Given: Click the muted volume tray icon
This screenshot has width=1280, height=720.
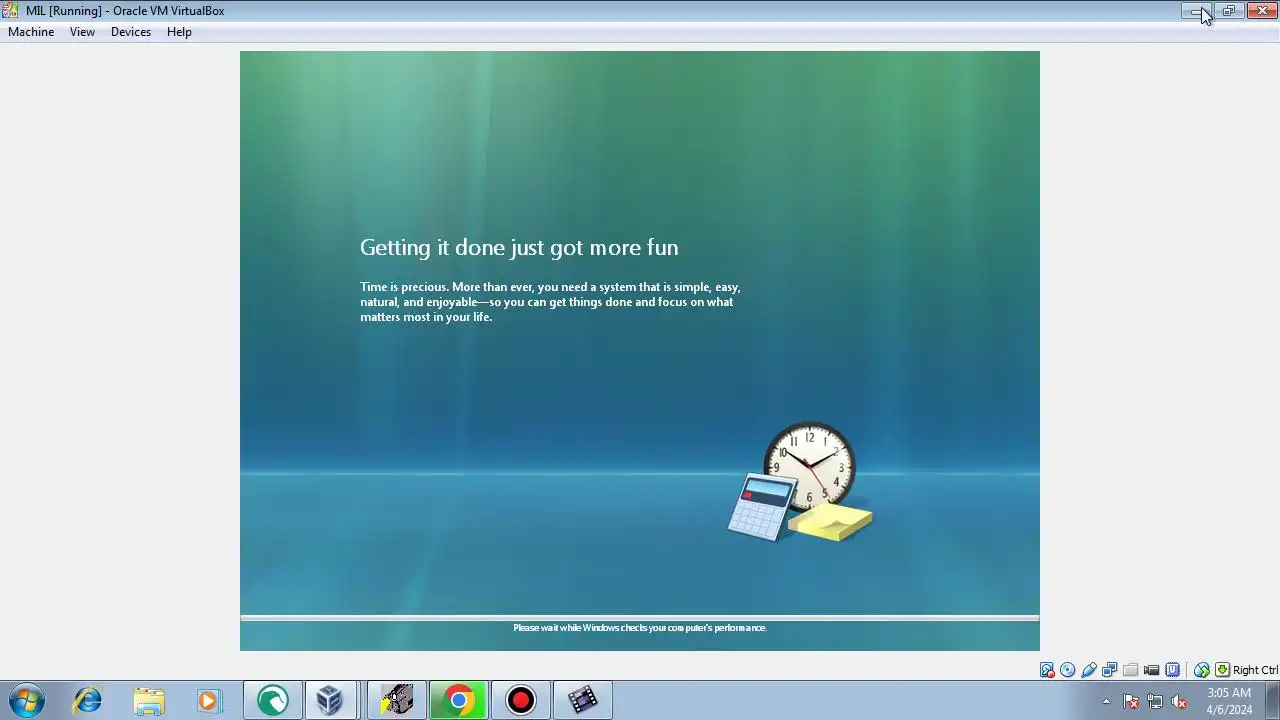Looking at the screenshot, I should click(1179, 701).
